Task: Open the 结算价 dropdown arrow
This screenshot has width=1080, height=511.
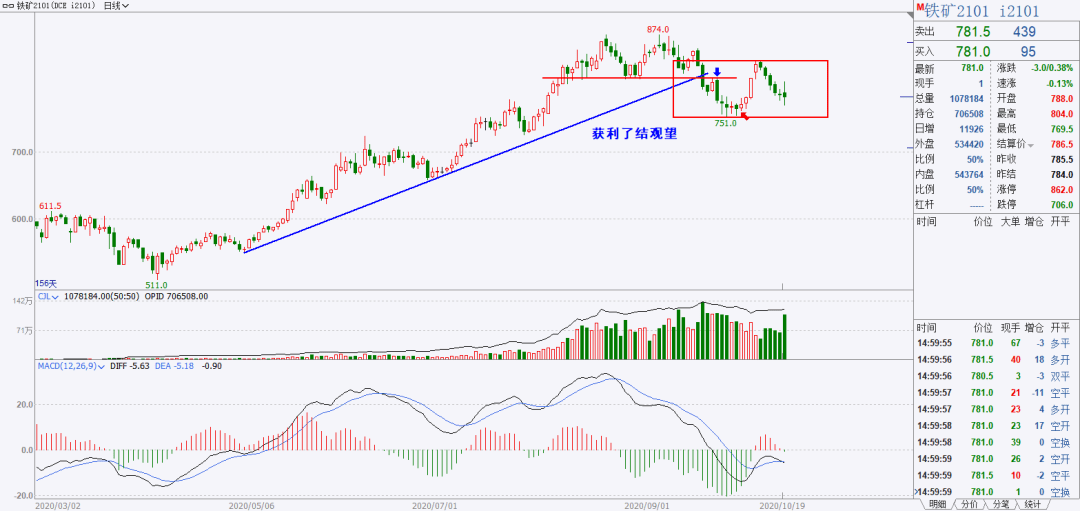Action: click(1031, 145)
